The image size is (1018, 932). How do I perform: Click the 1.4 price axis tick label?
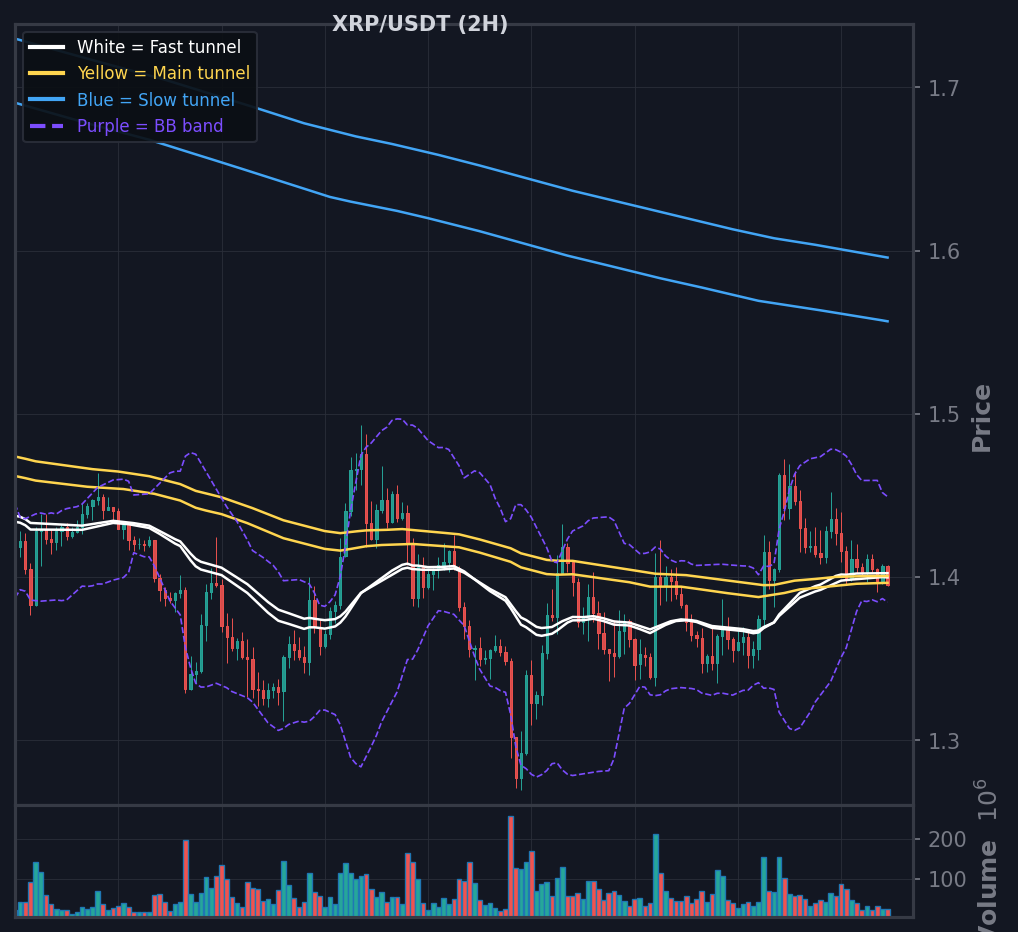click(x=943, y=578)
